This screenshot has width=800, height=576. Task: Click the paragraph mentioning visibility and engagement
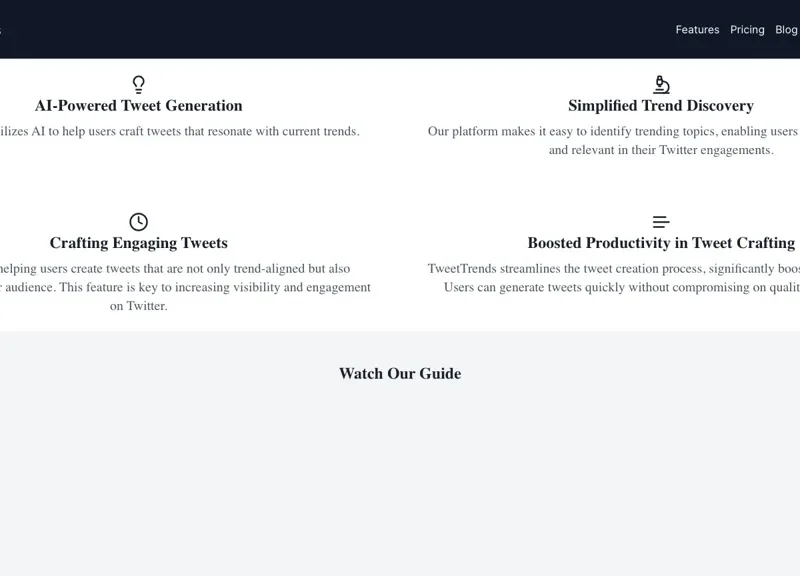(185, 287)
